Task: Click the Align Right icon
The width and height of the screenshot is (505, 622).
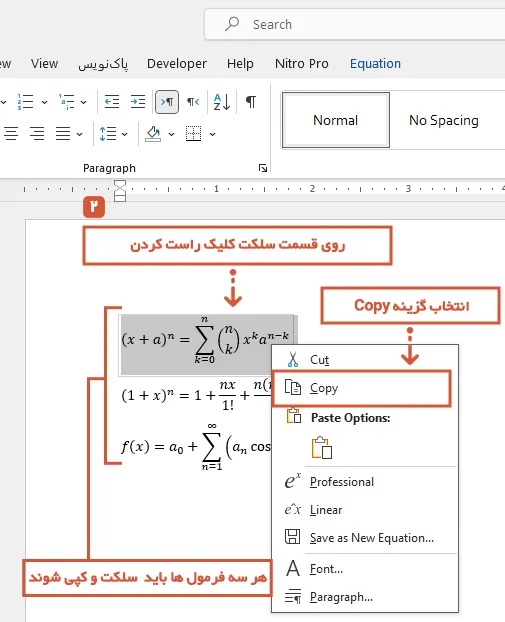Action: click(x=37, y=134)
